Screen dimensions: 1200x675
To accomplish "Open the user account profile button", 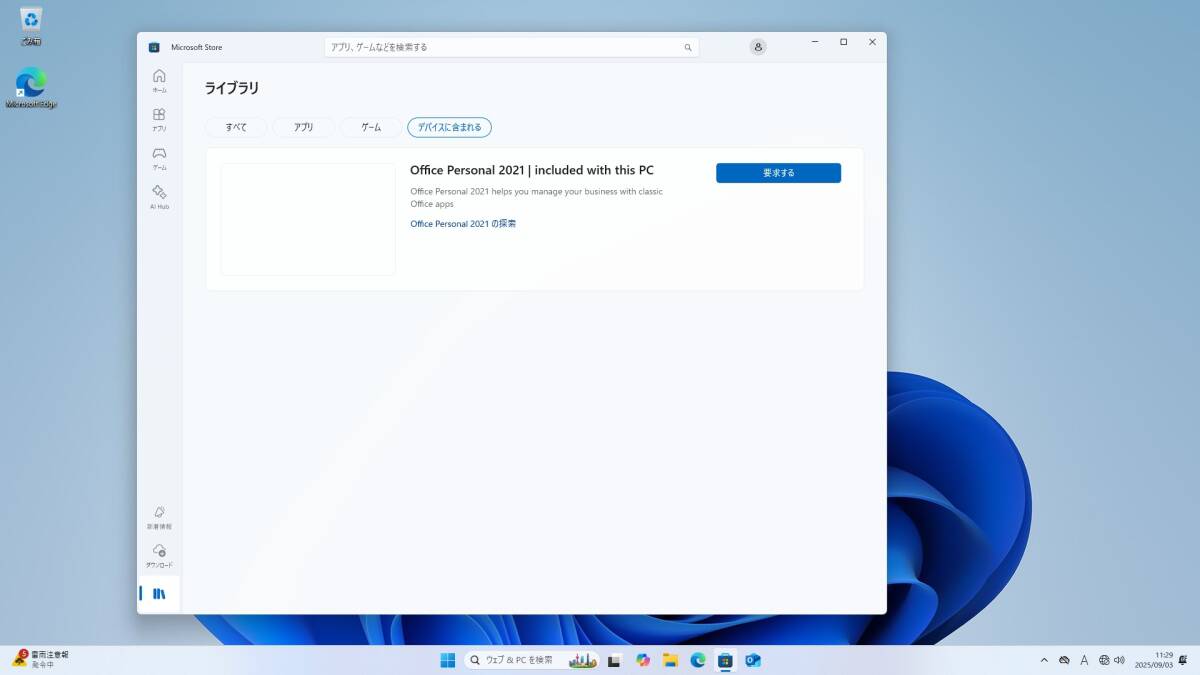I will pyautogui.click(x=758, y=47).
